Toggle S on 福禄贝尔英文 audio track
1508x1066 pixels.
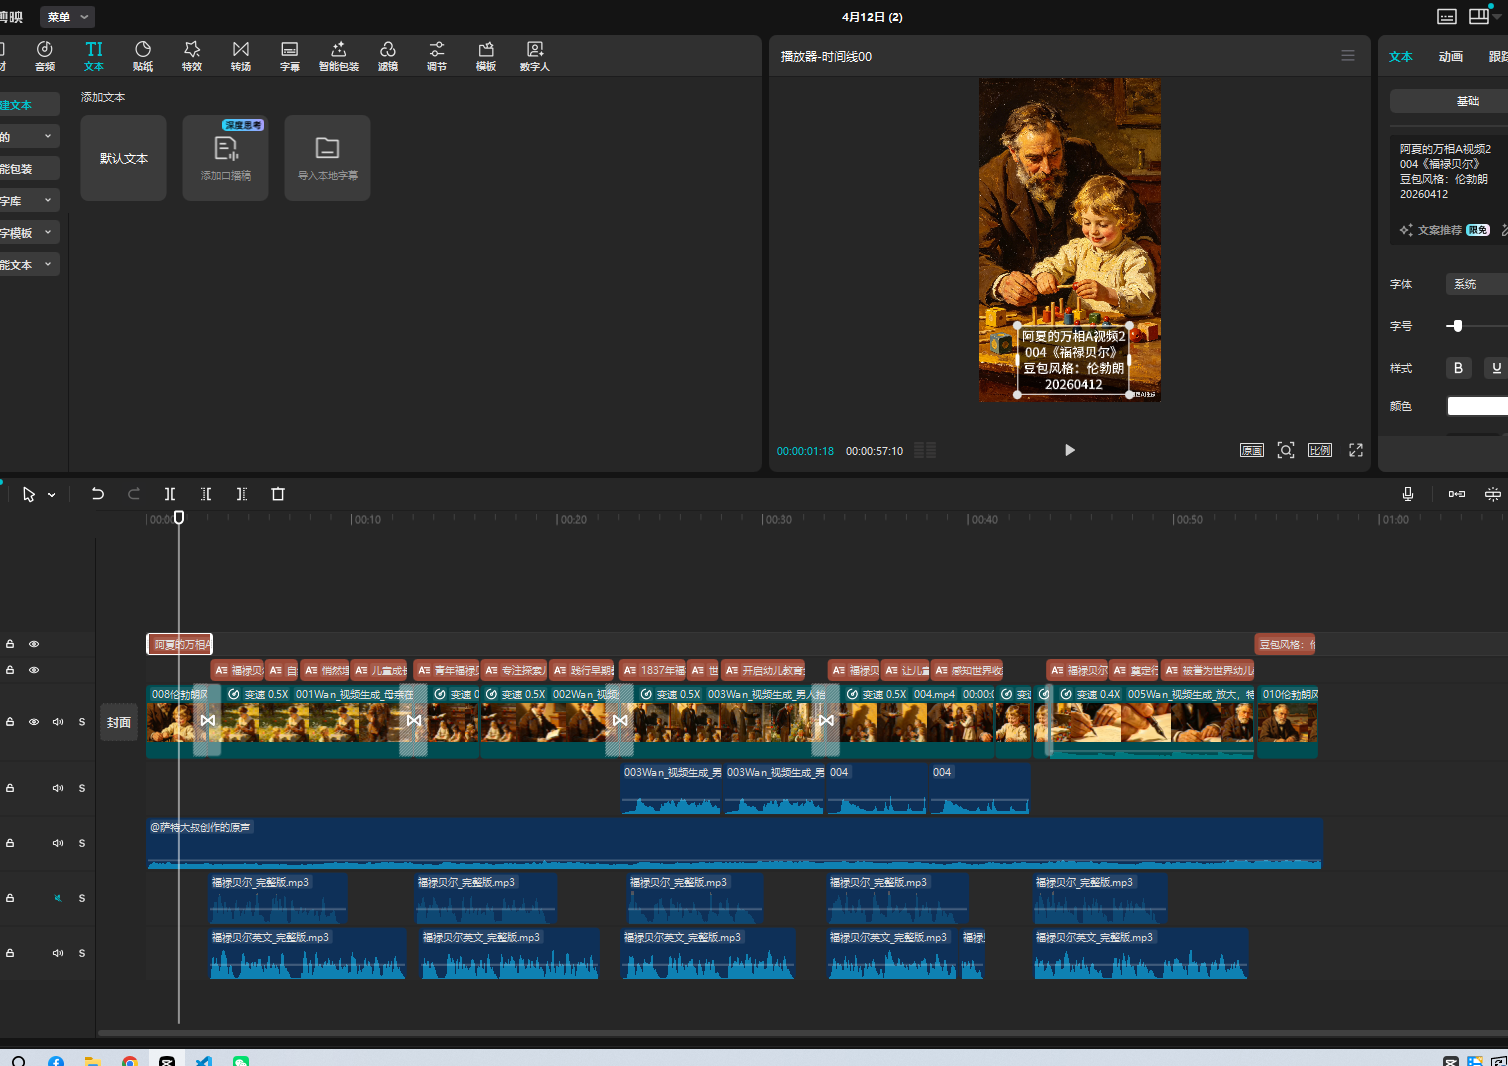point(82,953)
